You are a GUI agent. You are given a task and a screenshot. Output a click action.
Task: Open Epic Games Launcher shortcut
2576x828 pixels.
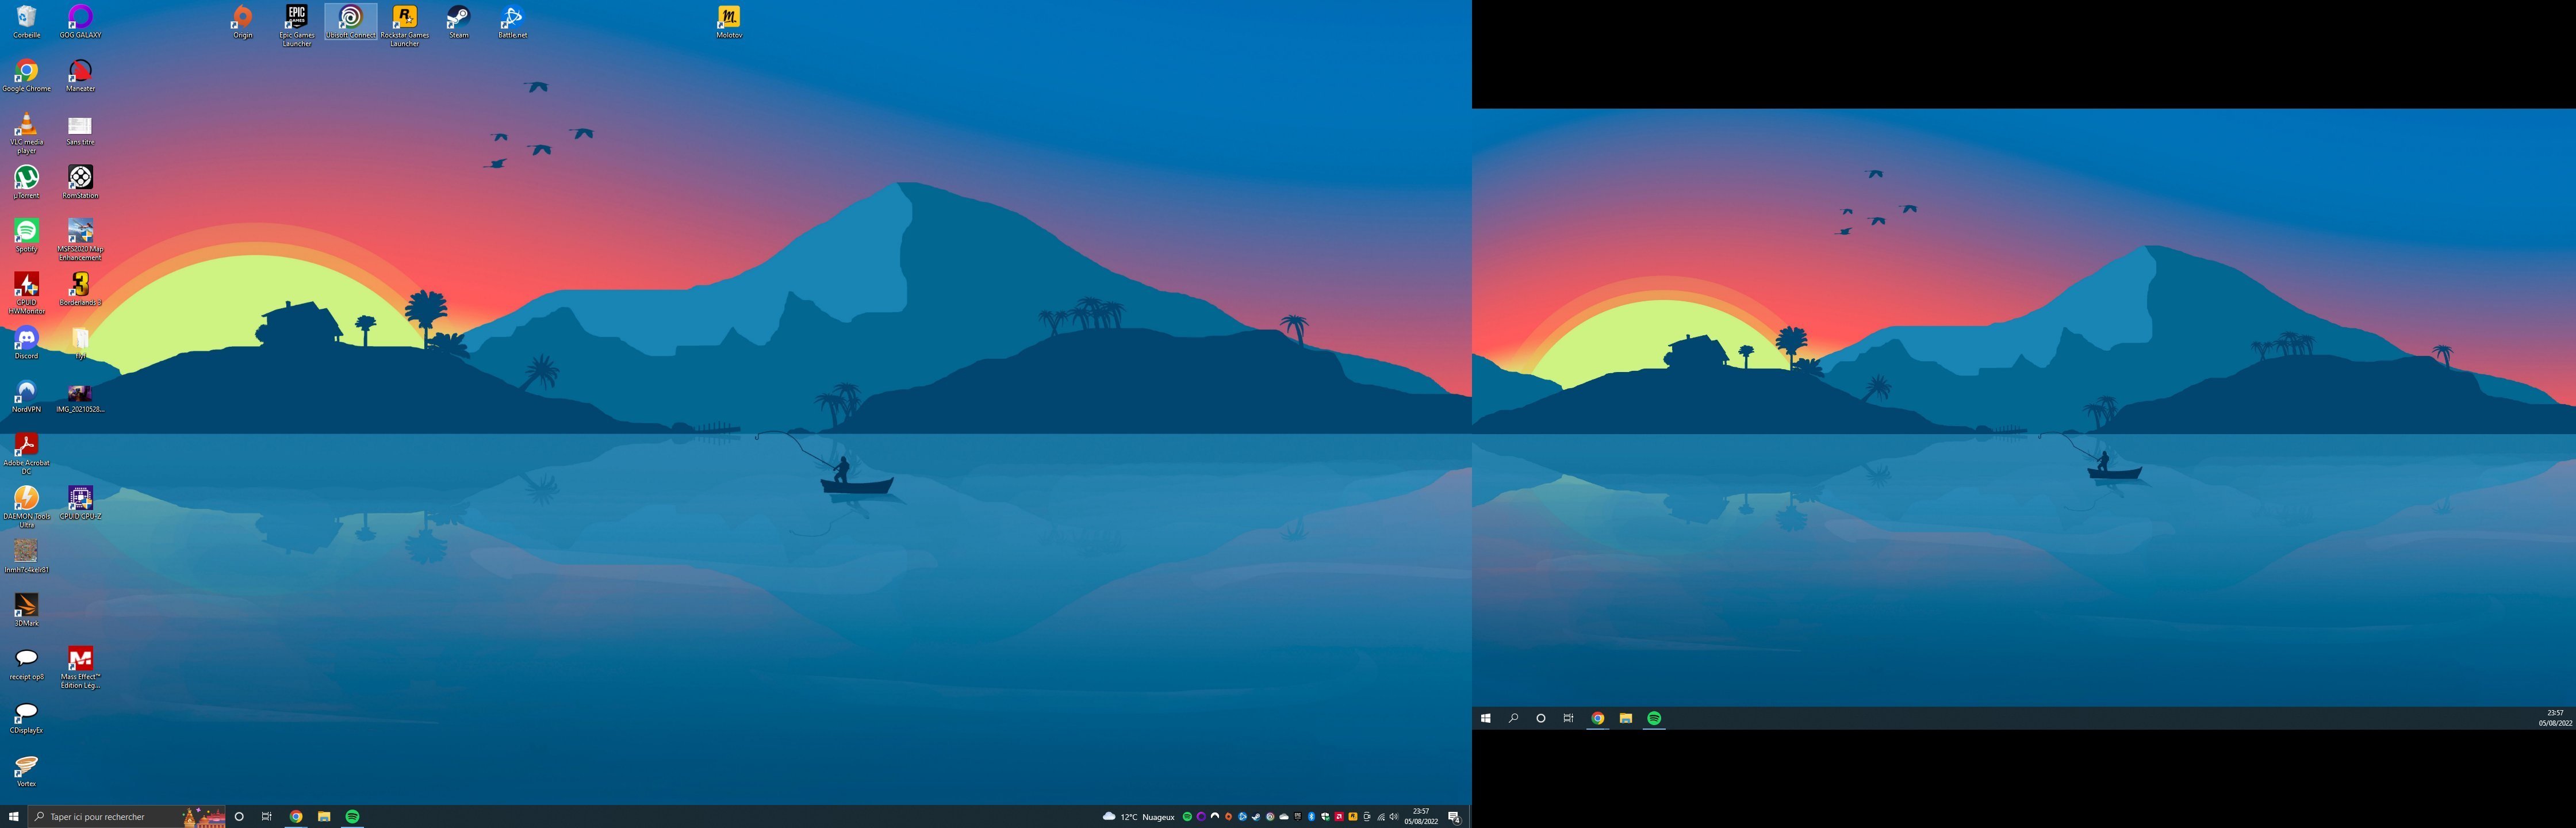click(296, 18)
